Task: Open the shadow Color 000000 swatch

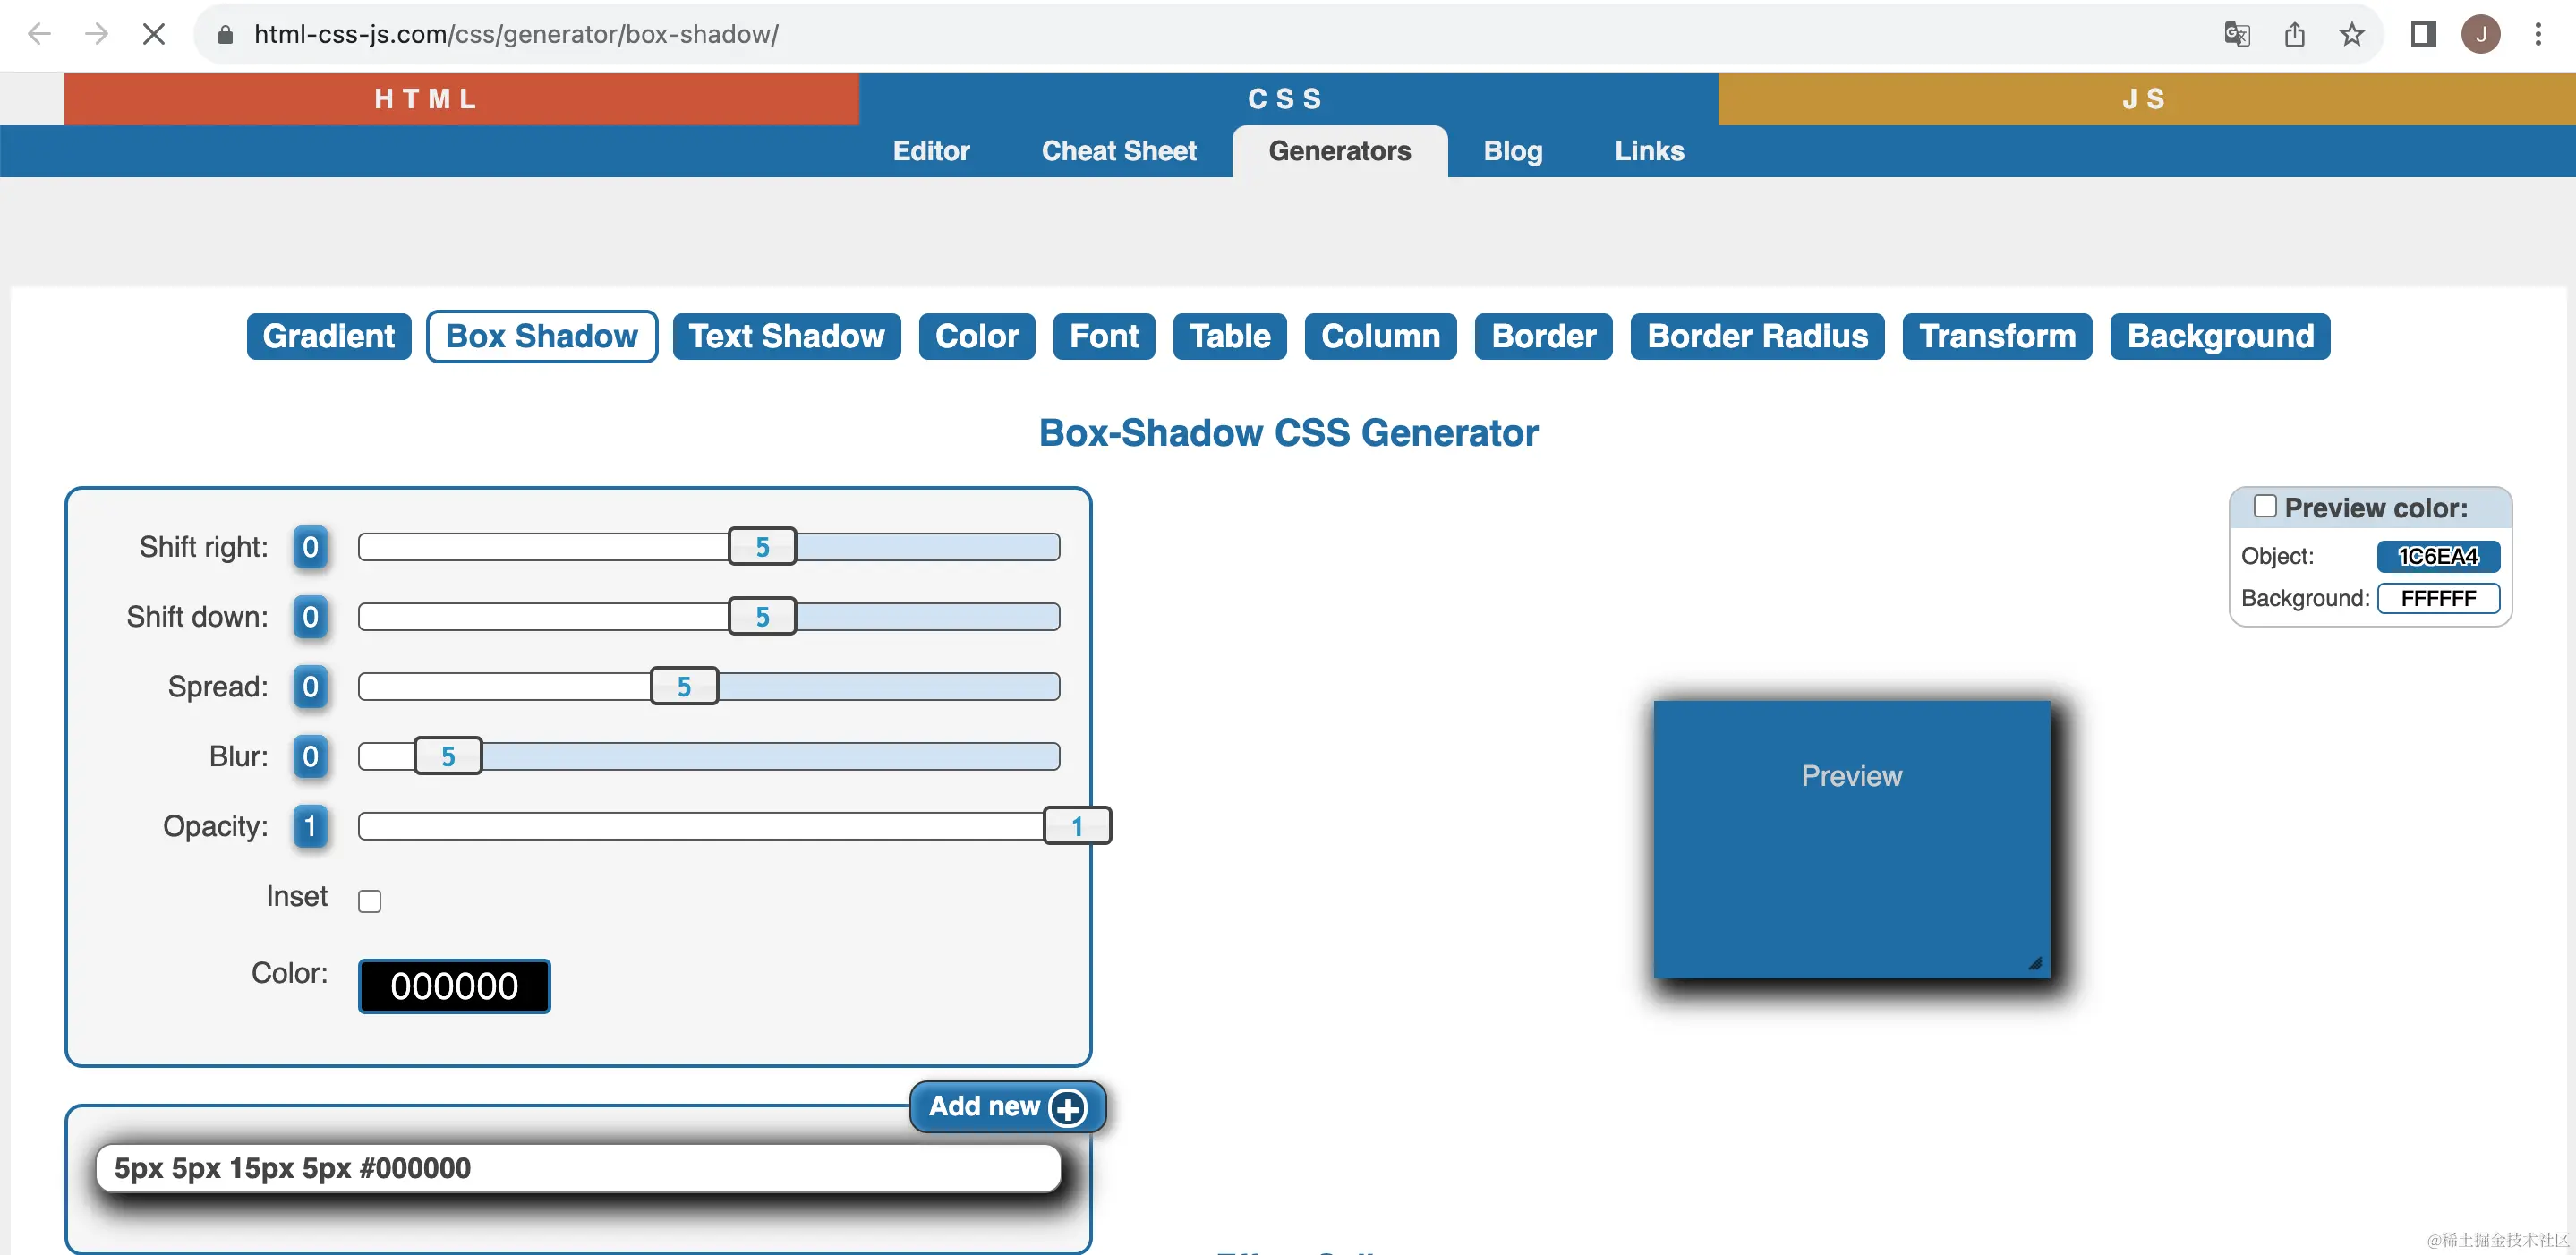Action: click(454, 986)
